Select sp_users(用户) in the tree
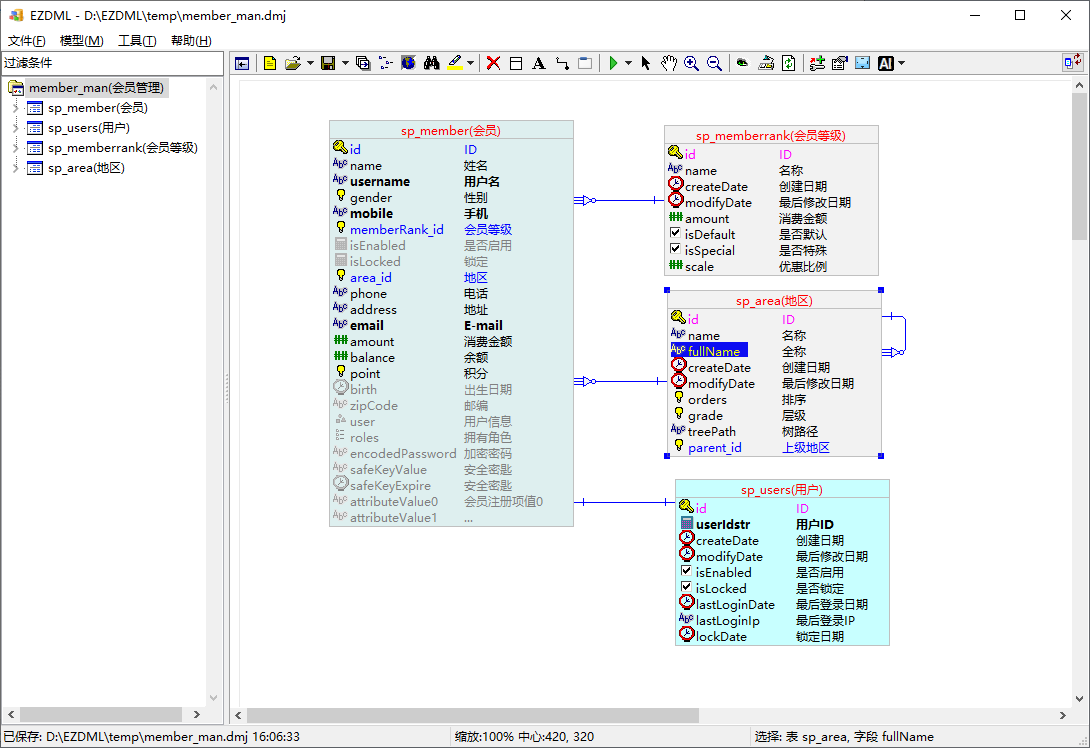Screen dimensions: 1090x748 tap(88, 128)
